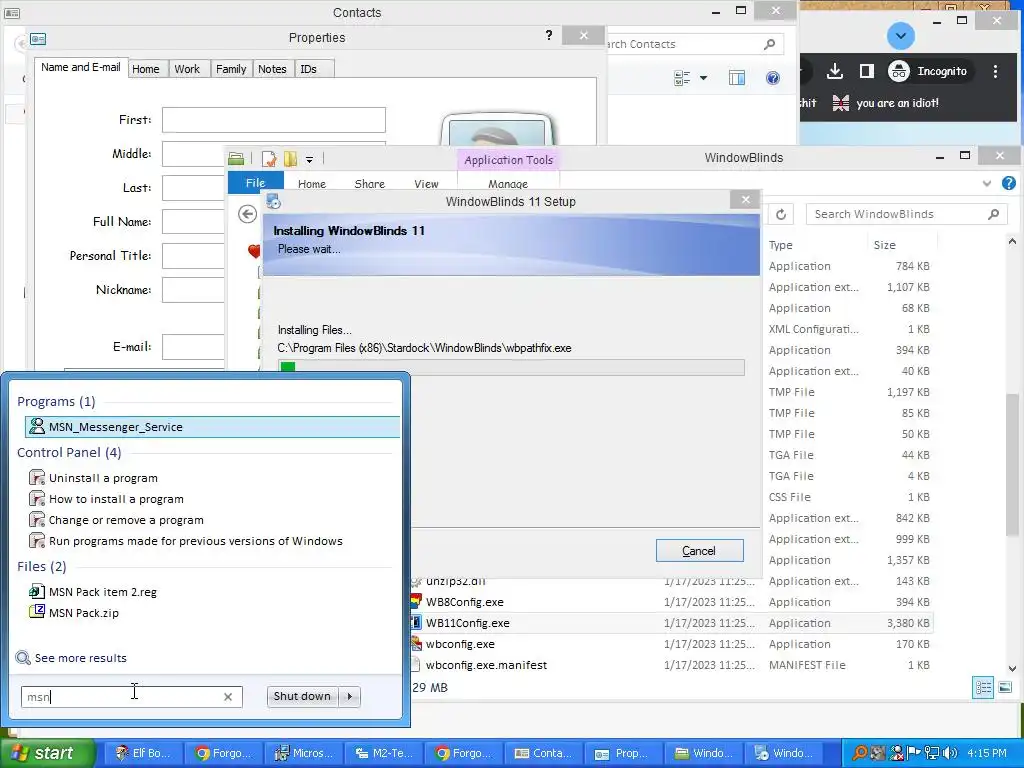Image resolution: width=1024 pixels, height=768 pixels.
Task: Click the Search WindowBlinds magnifier icon
Action: coord(993,214)
